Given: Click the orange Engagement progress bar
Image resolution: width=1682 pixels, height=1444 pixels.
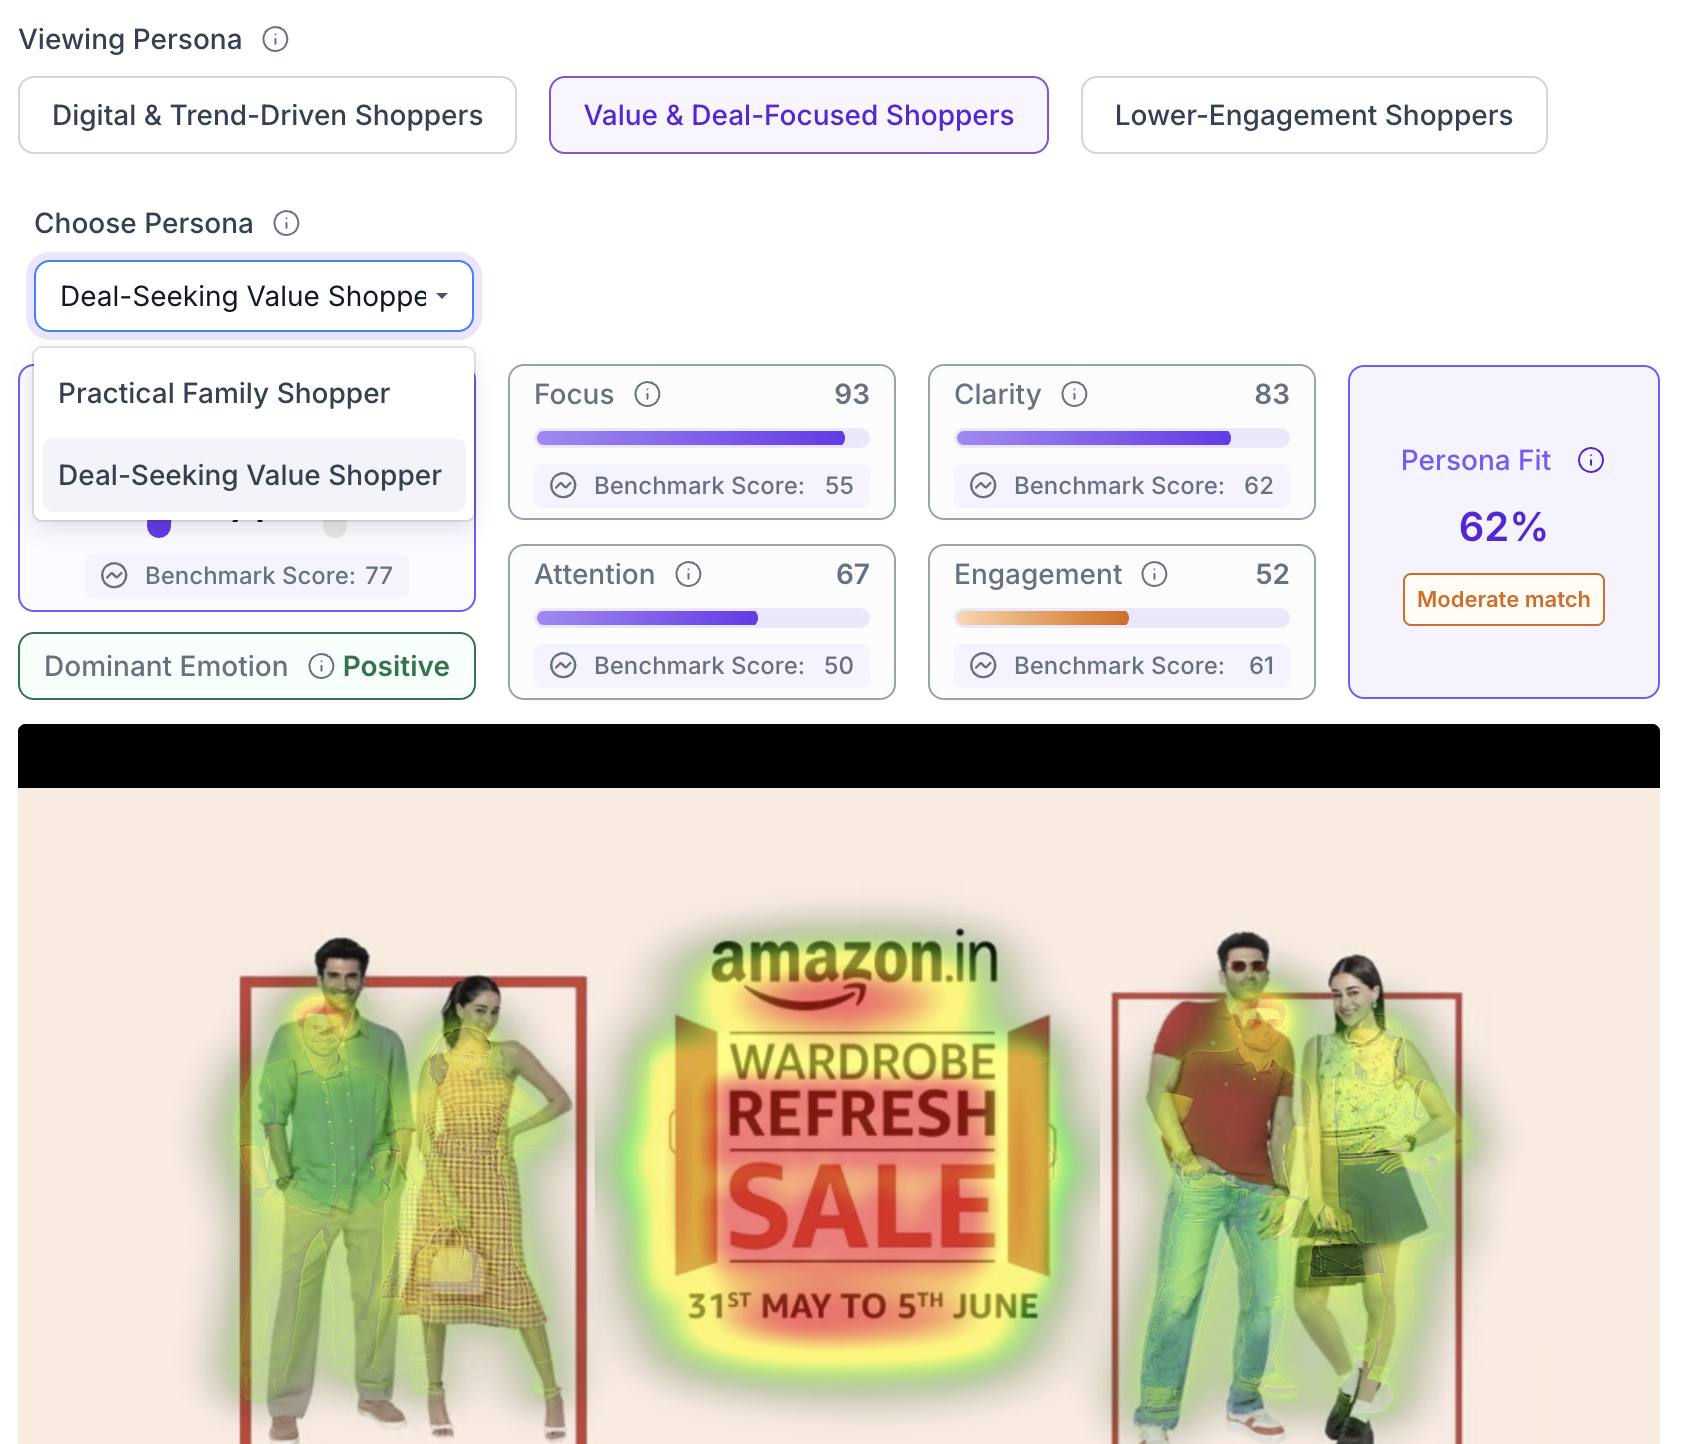Looking at the screenshot, I should [x=1122, y=618].
